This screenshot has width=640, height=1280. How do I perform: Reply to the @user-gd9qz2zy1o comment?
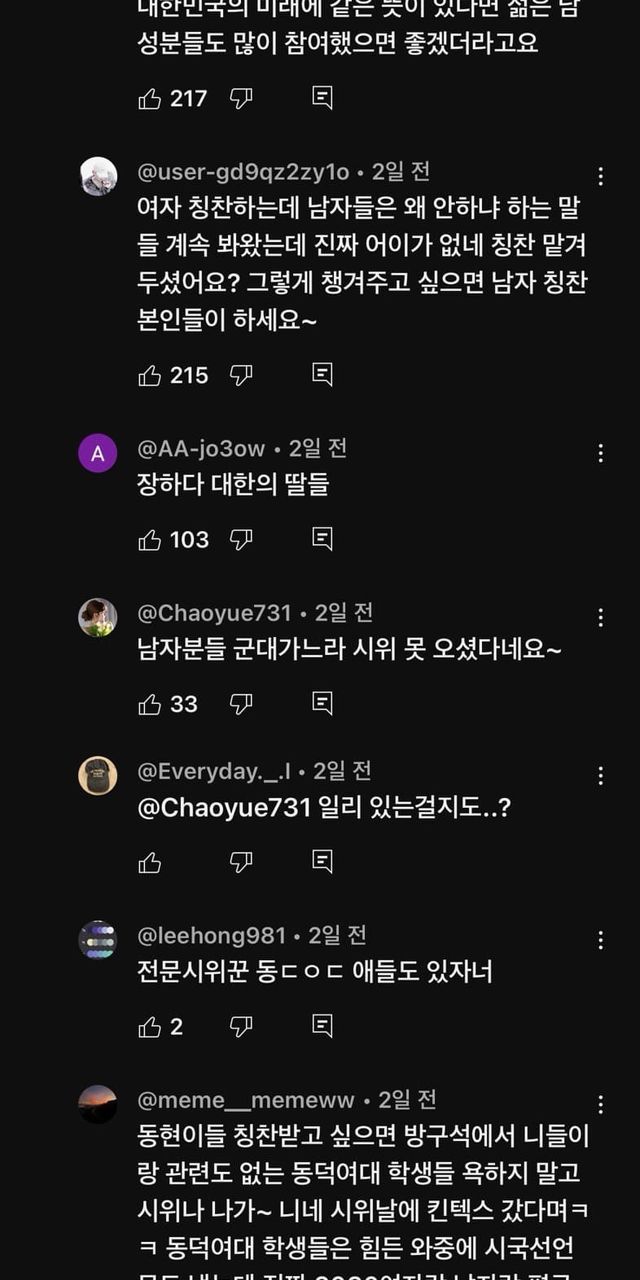(322, 375)
